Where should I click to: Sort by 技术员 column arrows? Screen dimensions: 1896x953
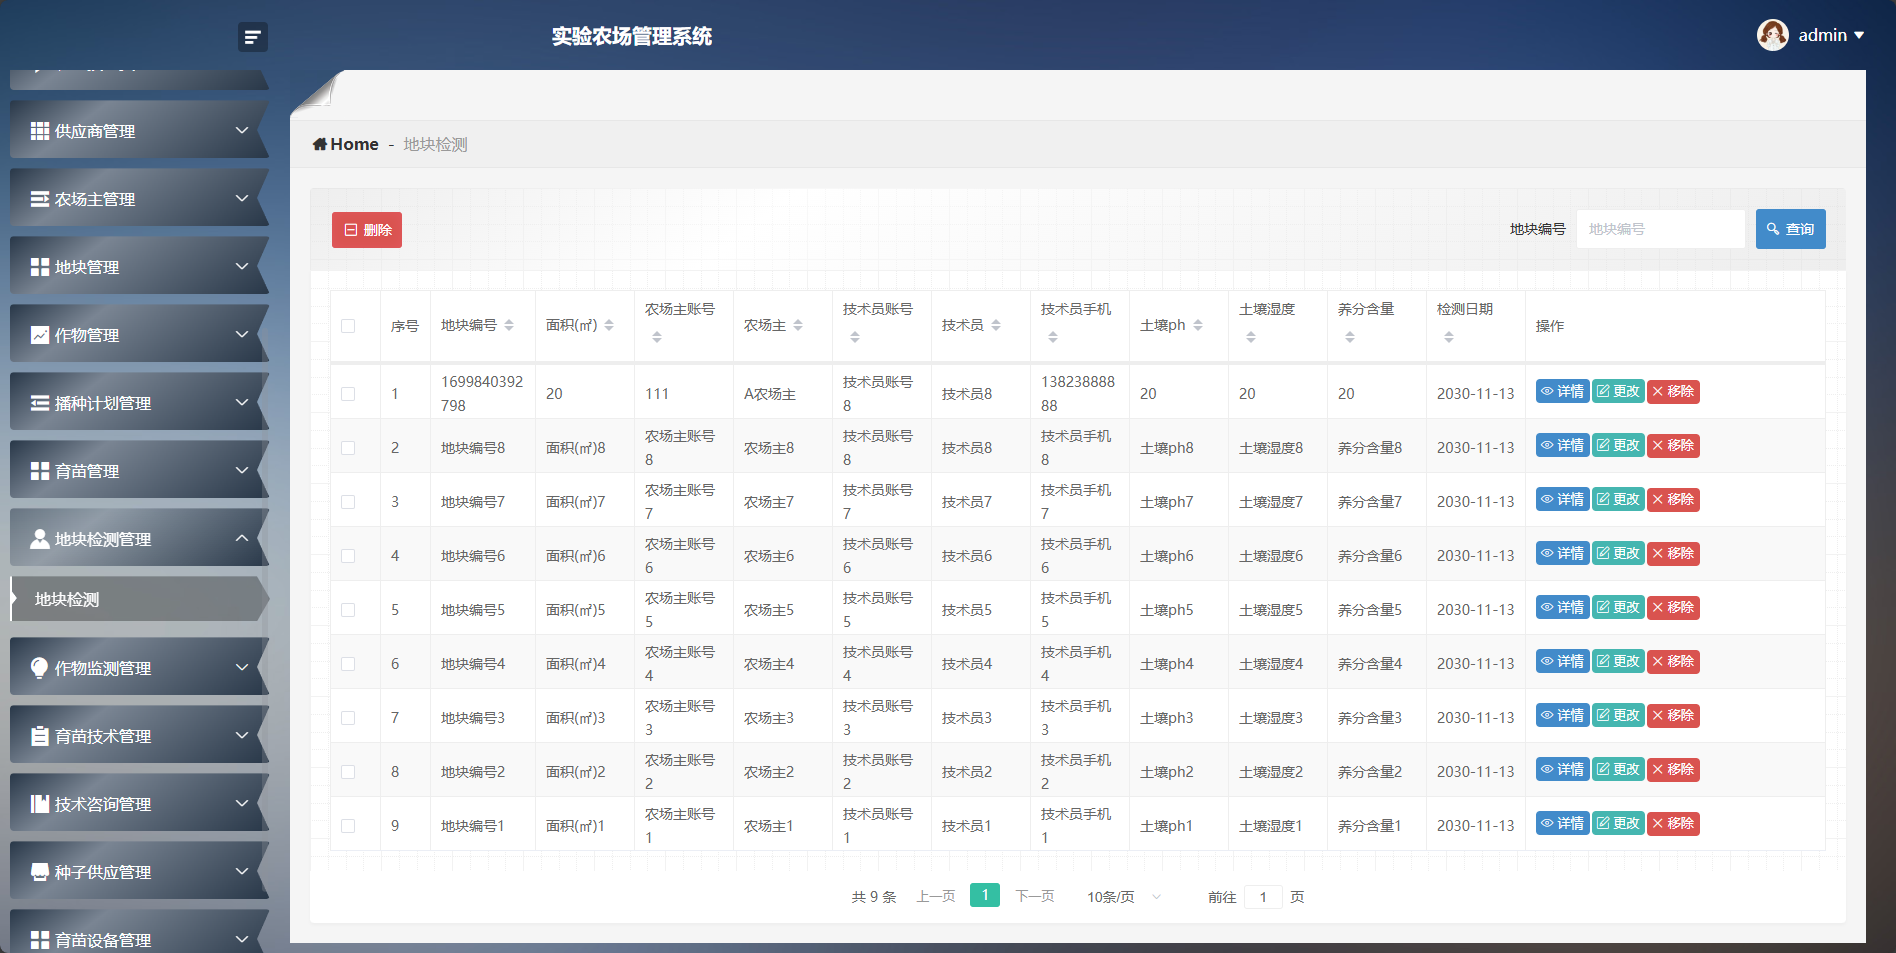click(x=996, y=325)
